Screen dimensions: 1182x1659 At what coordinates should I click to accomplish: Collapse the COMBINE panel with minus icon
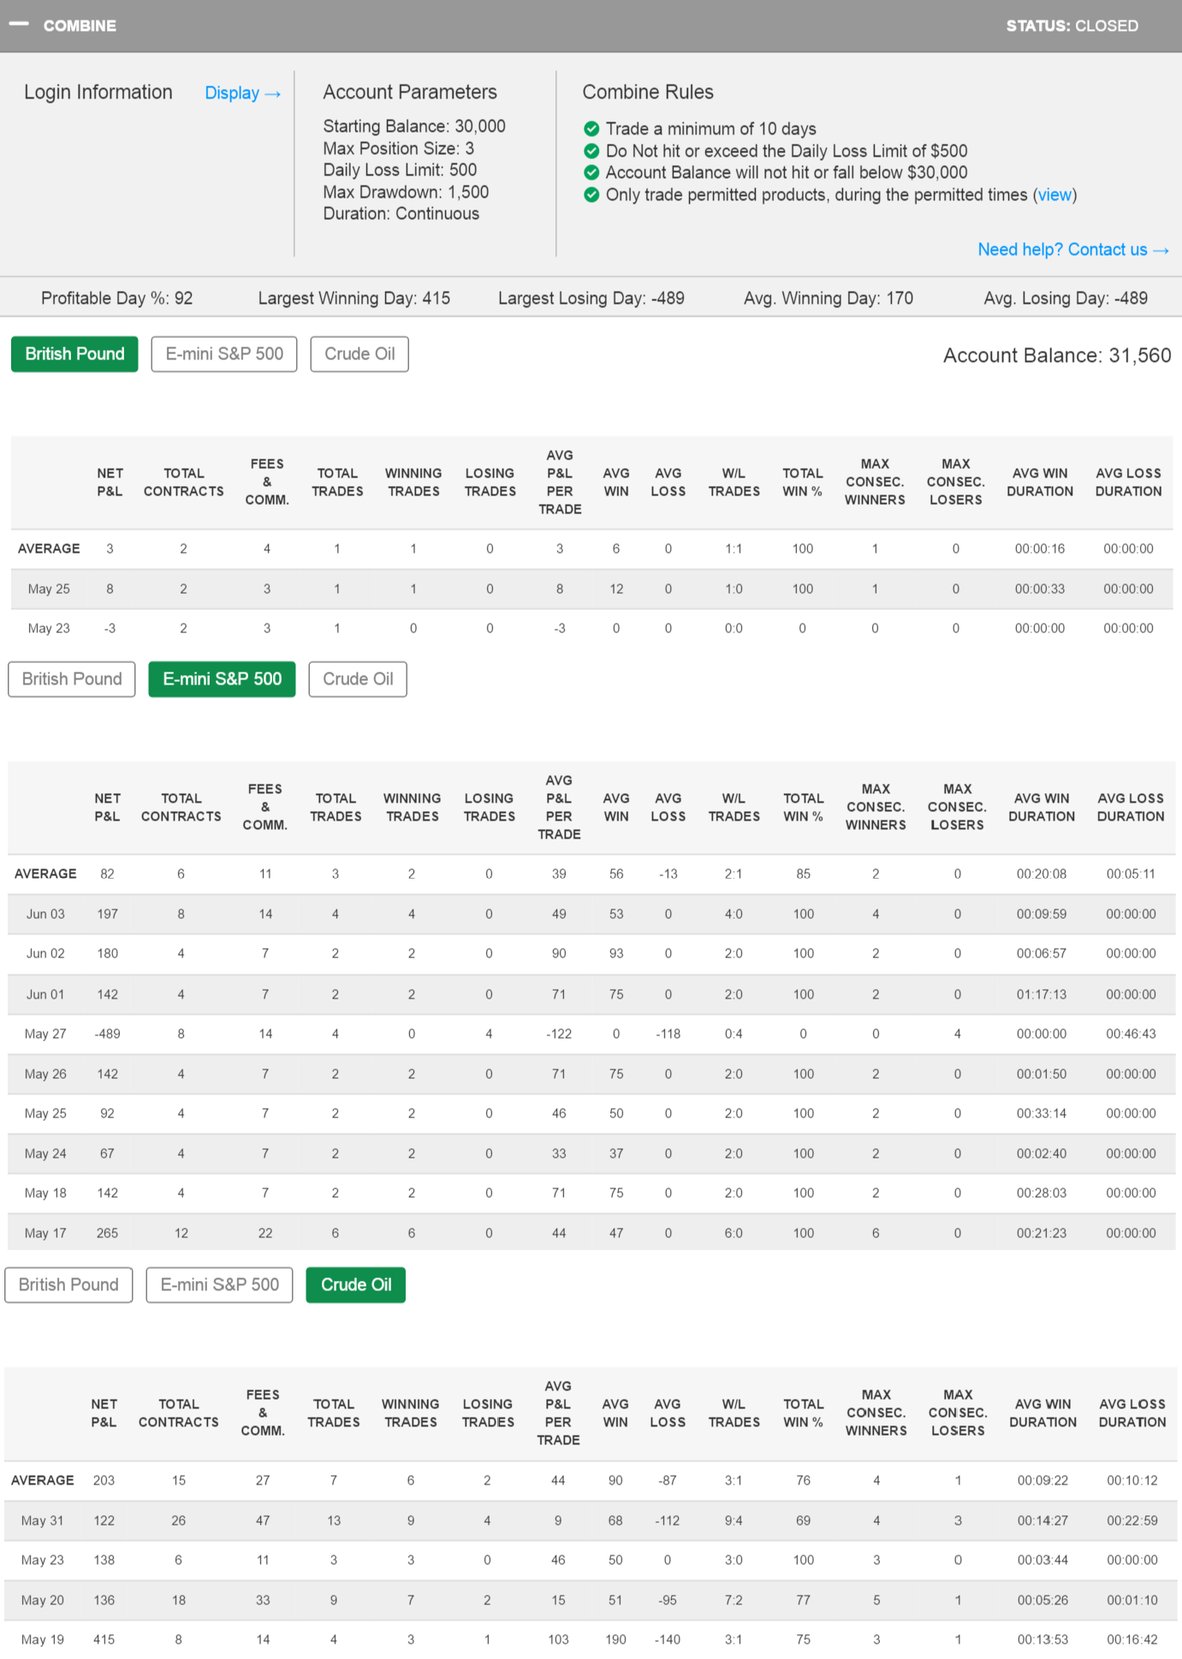[x=18, y=24]
